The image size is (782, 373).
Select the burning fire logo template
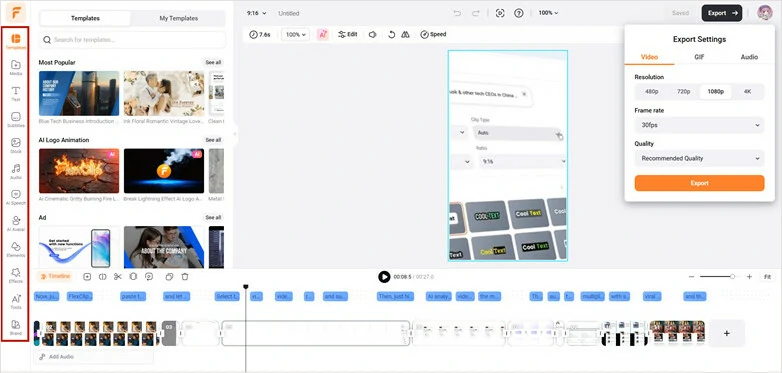[x=79, y=171]
